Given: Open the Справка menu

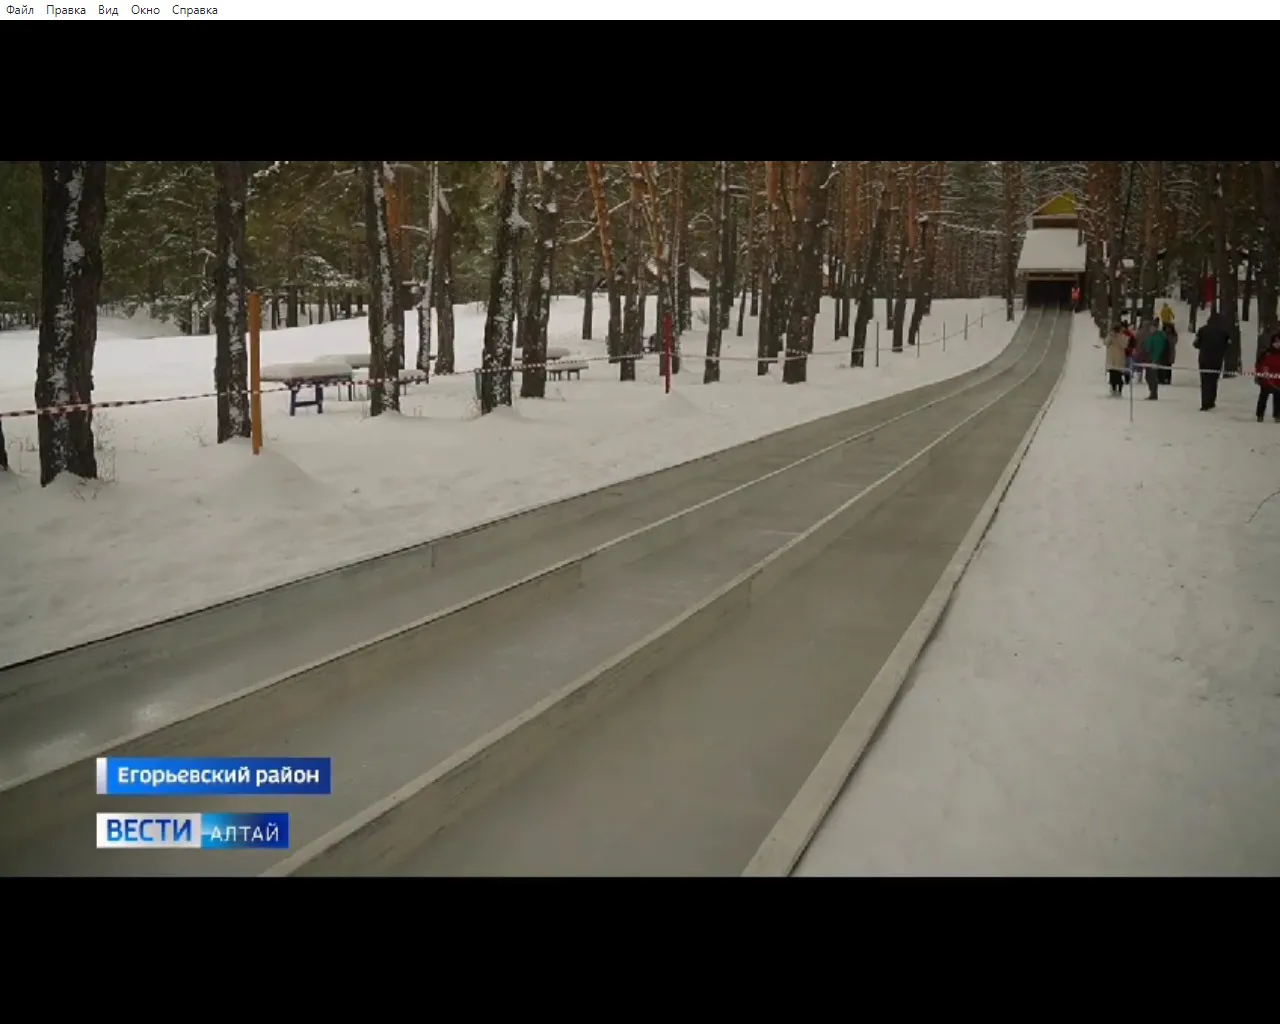Looking at the screenshot, I should click(x=195, y=10).
